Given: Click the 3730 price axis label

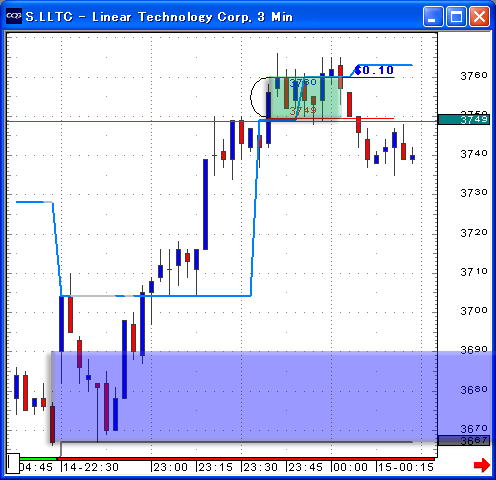Looking at the screenshot, I should (474, 193).
